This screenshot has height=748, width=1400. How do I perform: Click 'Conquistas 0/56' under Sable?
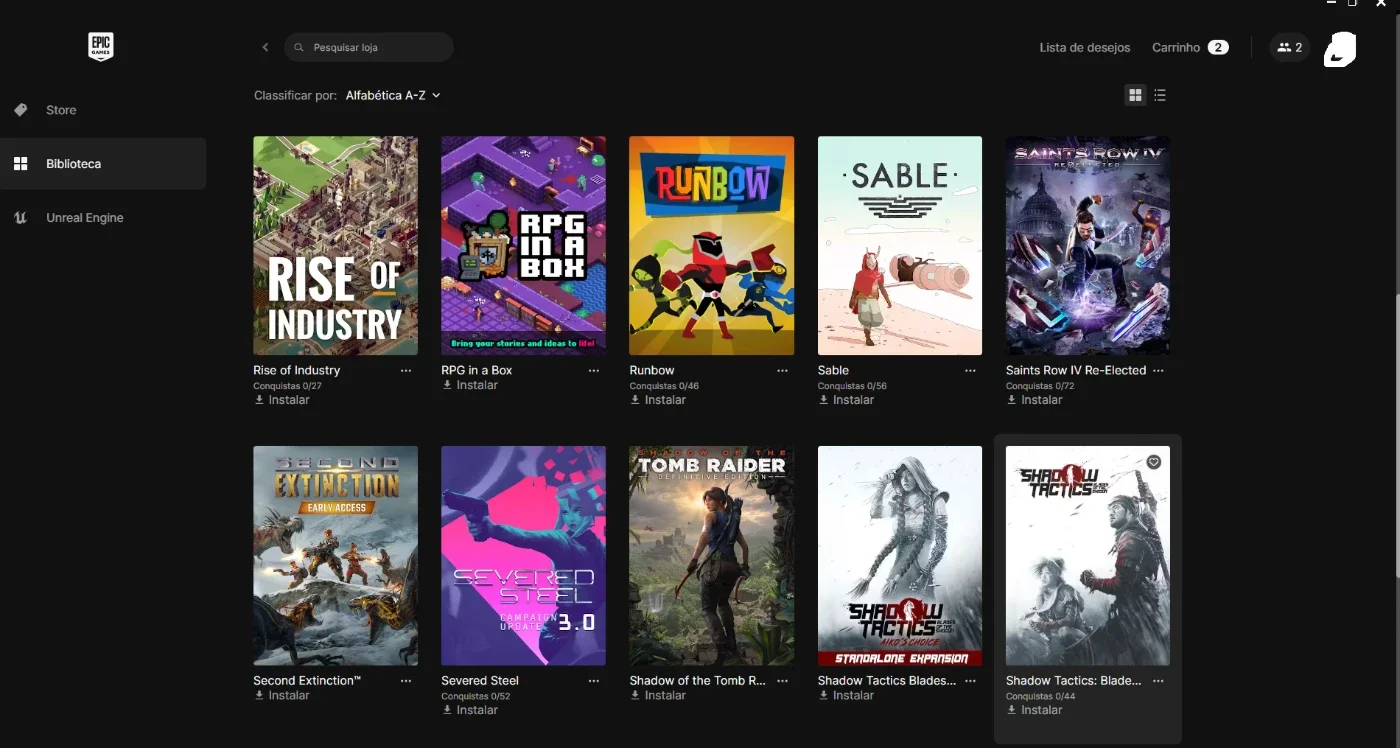[x=852, y=386]
